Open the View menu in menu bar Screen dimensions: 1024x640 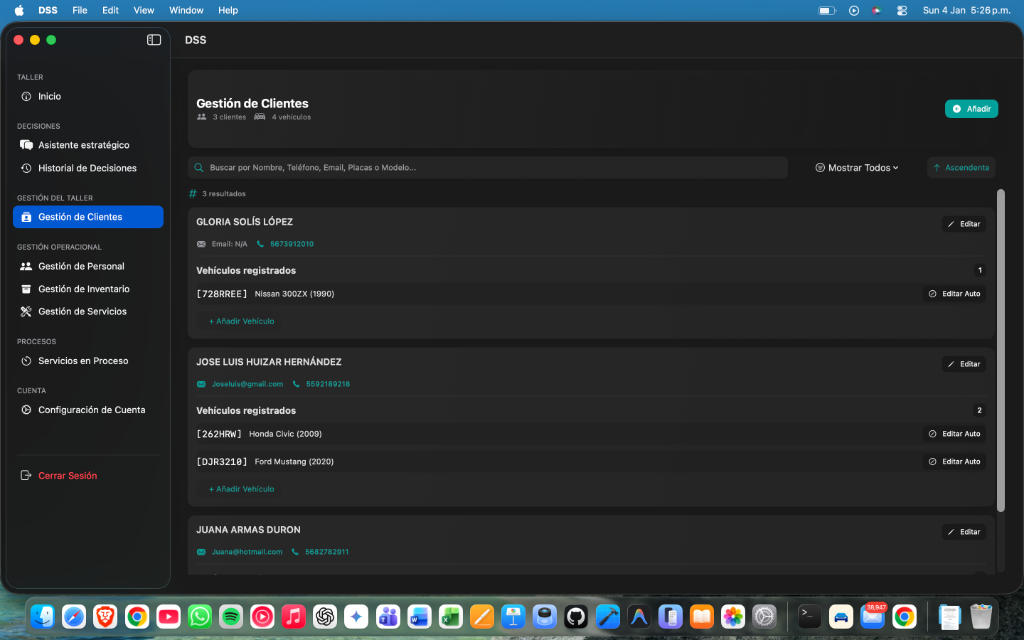coord(144,10)
